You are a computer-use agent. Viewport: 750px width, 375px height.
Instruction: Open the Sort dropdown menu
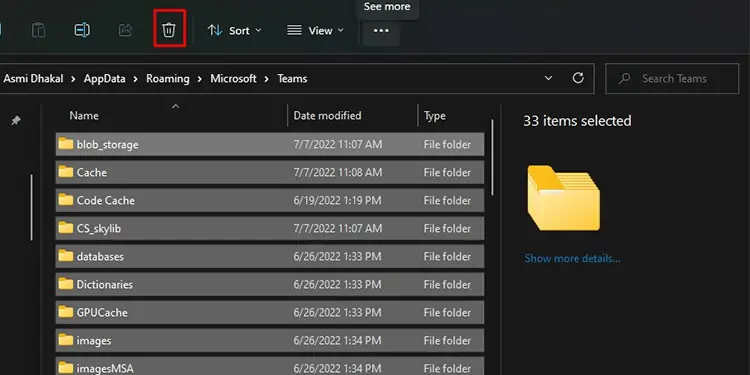click(x=235, y=31)
